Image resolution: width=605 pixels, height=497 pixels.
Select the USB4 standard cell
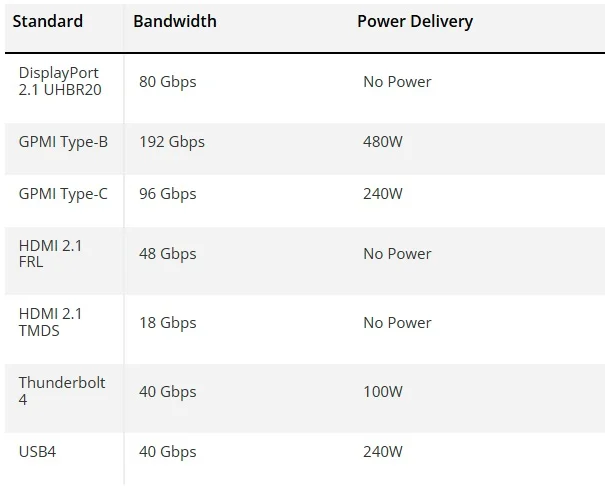tap(37, 452)
